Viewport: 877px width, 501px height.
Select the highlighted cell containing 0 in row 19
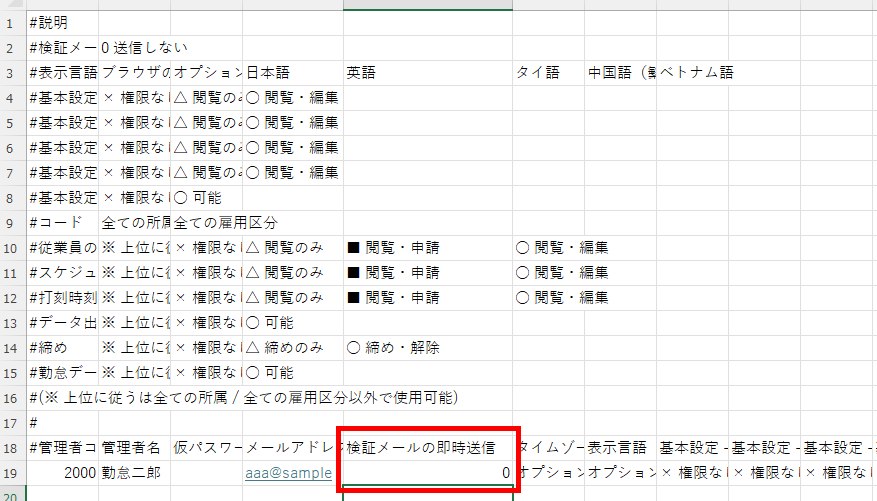[x=427, y=472]
